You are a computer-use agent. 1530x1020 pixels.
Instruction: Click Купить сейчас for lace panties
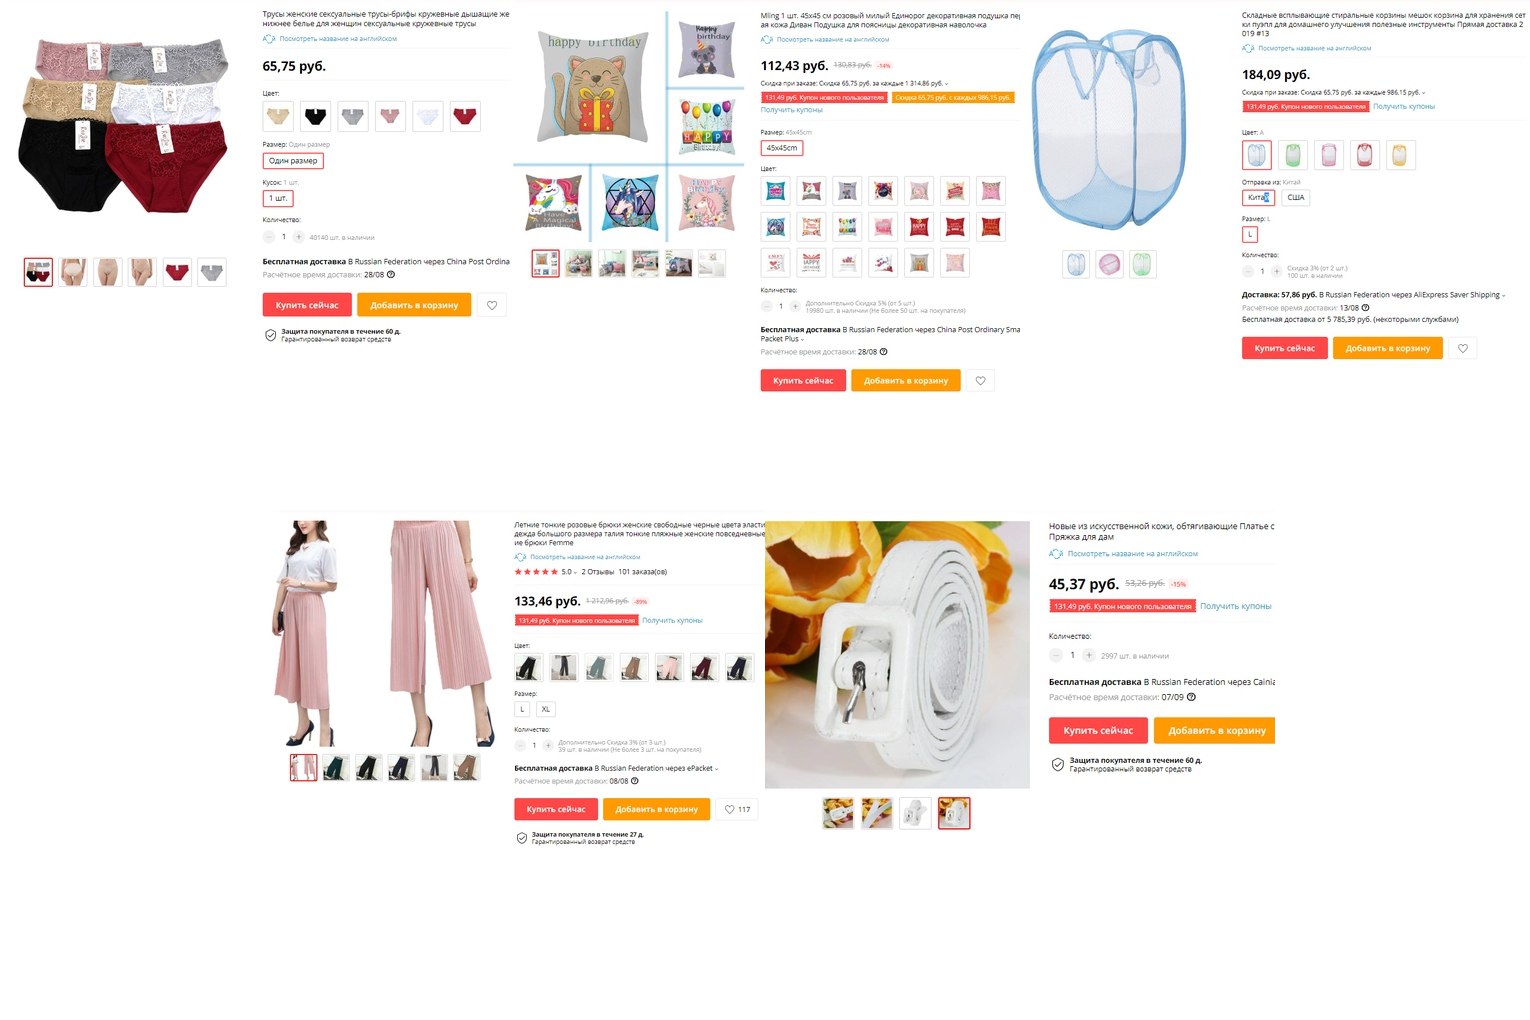point(307,305)
